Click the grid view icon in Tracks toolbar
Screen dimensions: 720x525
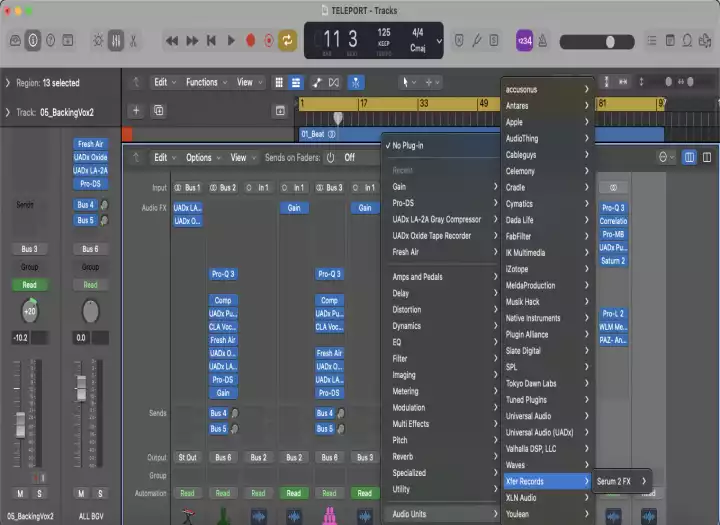(x=279, y=83)
